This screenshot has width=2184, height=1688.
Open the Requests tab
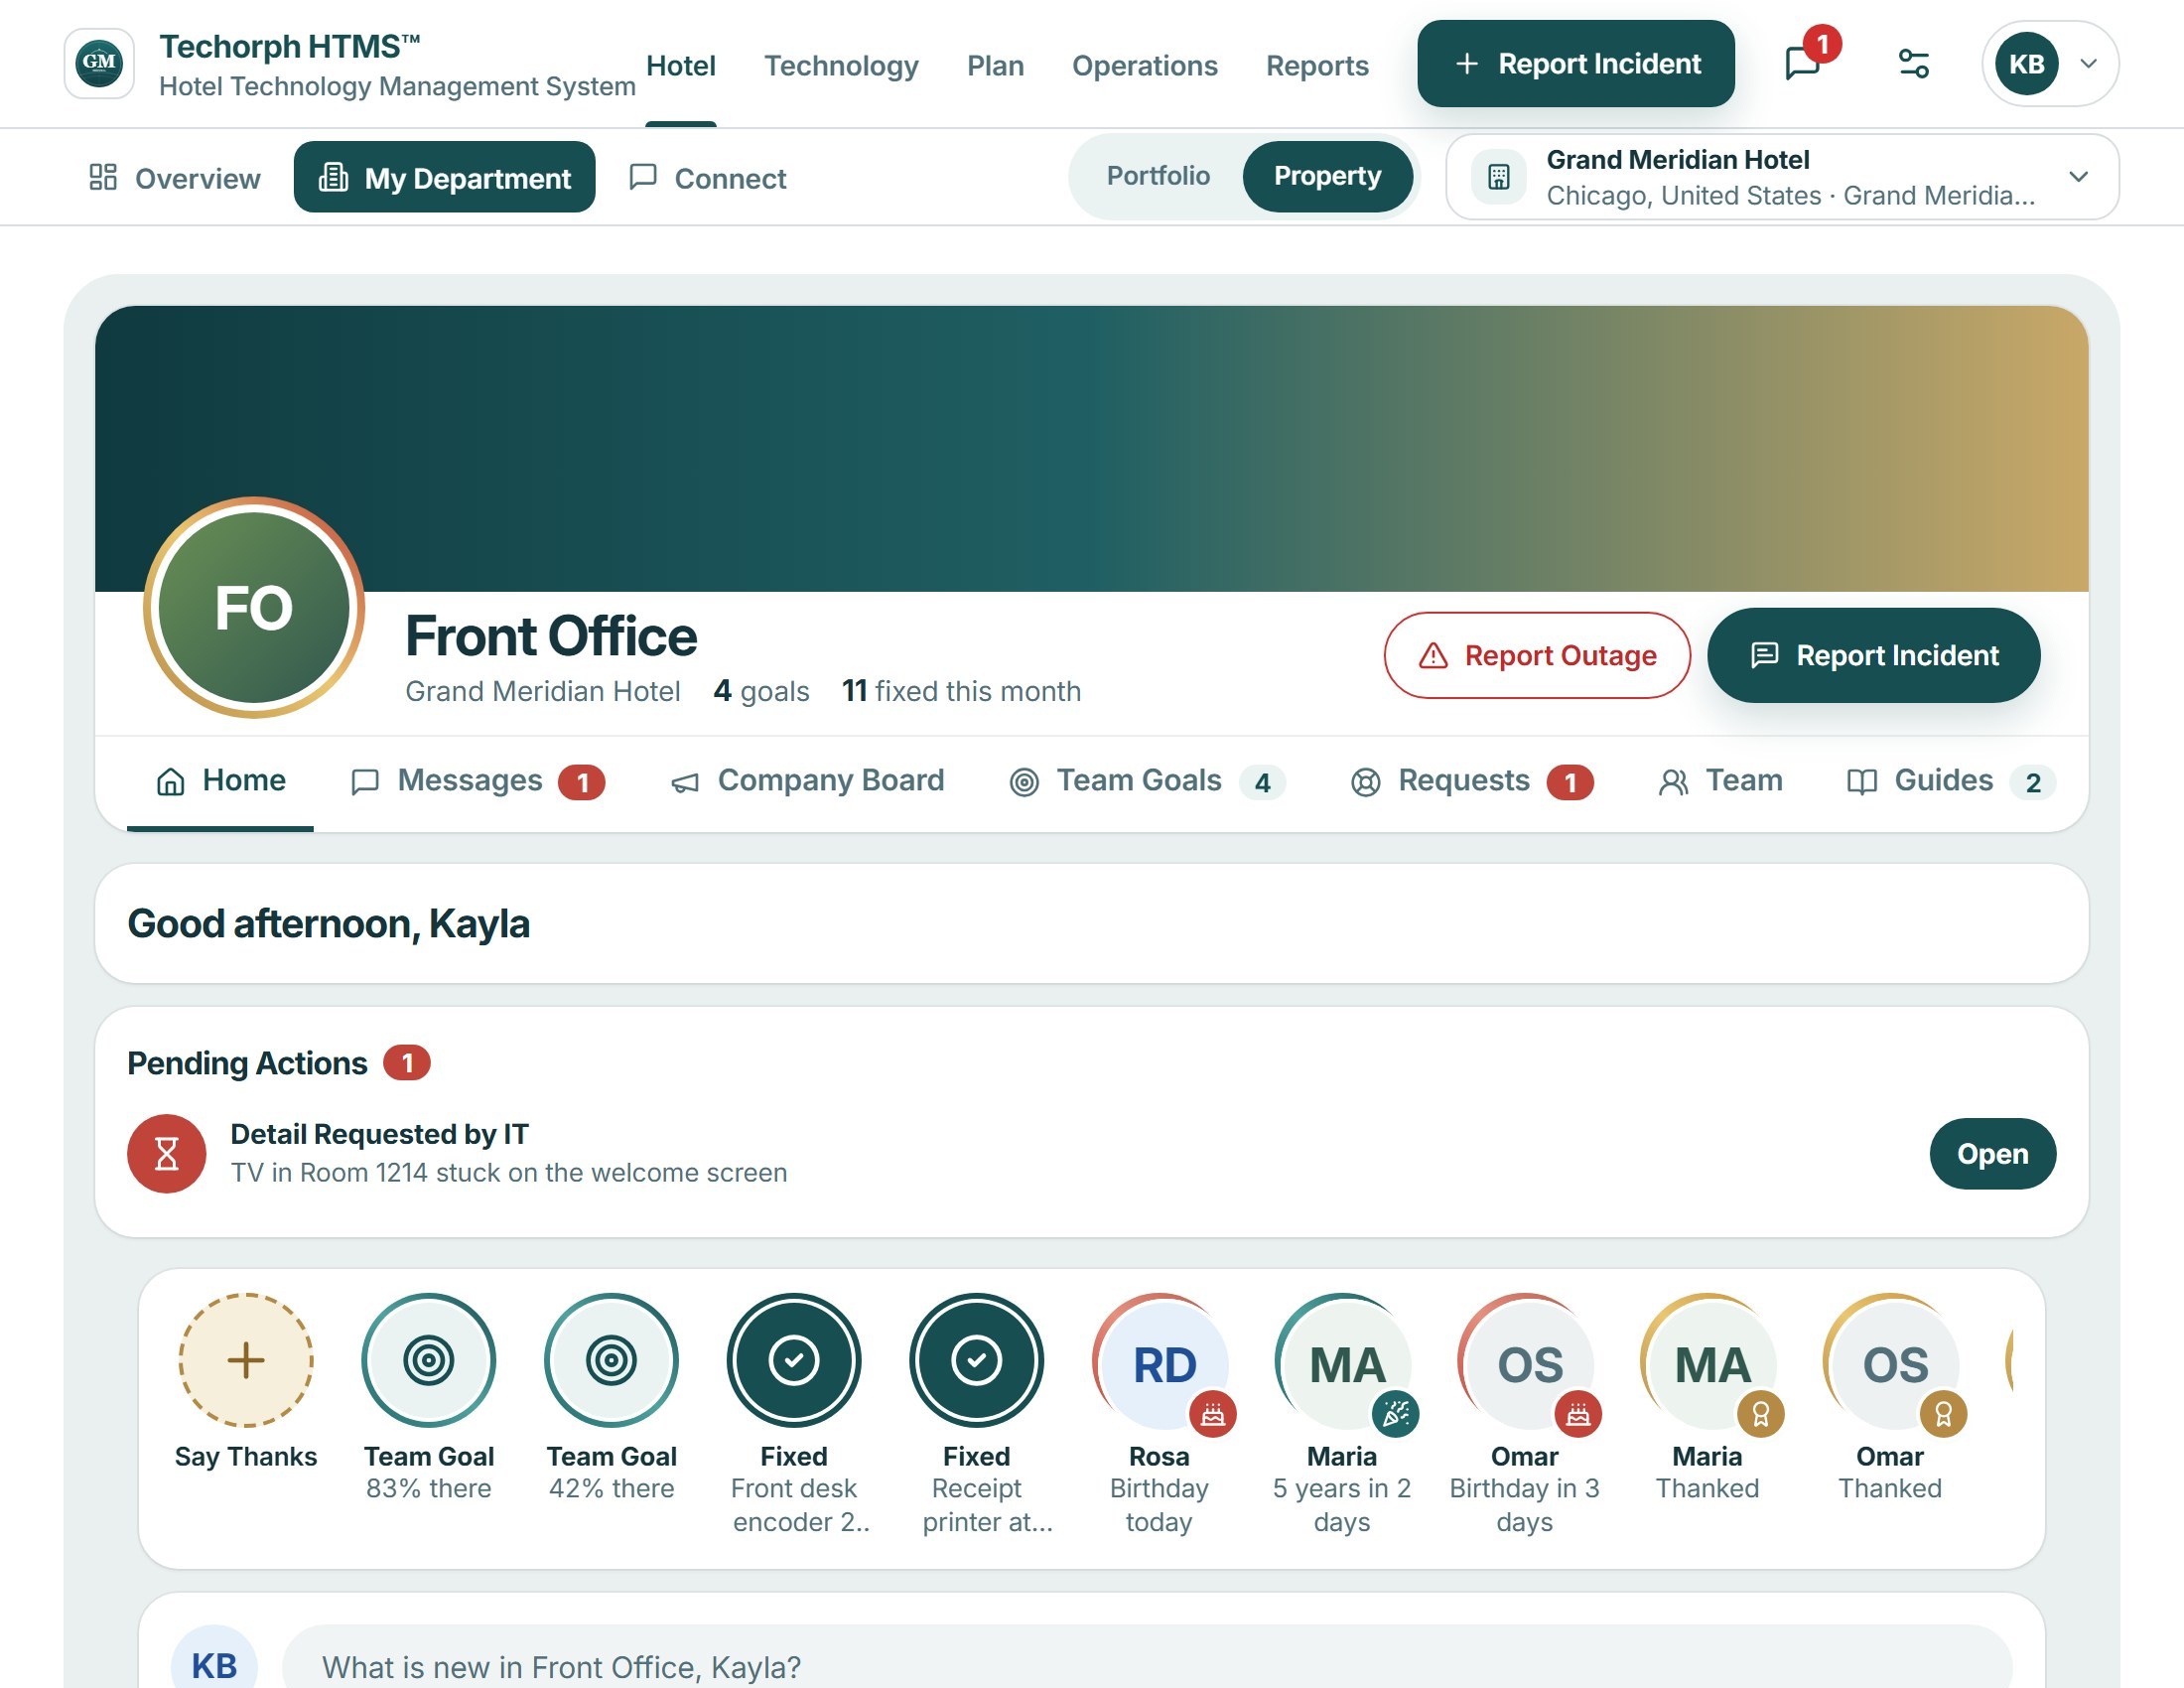tap(1472, 781)
